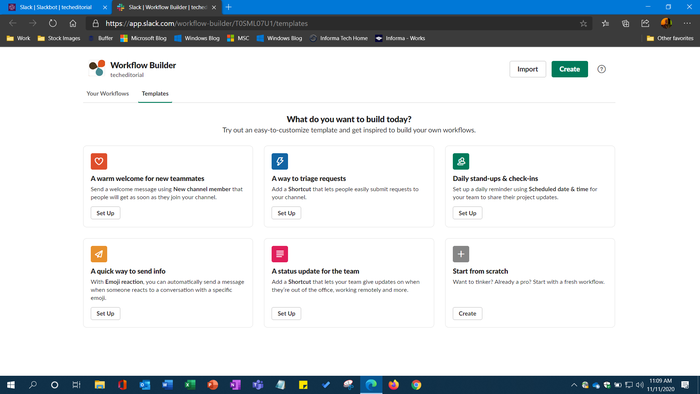
Task: View site information lock icon
Action: click(x=96, y=23)
